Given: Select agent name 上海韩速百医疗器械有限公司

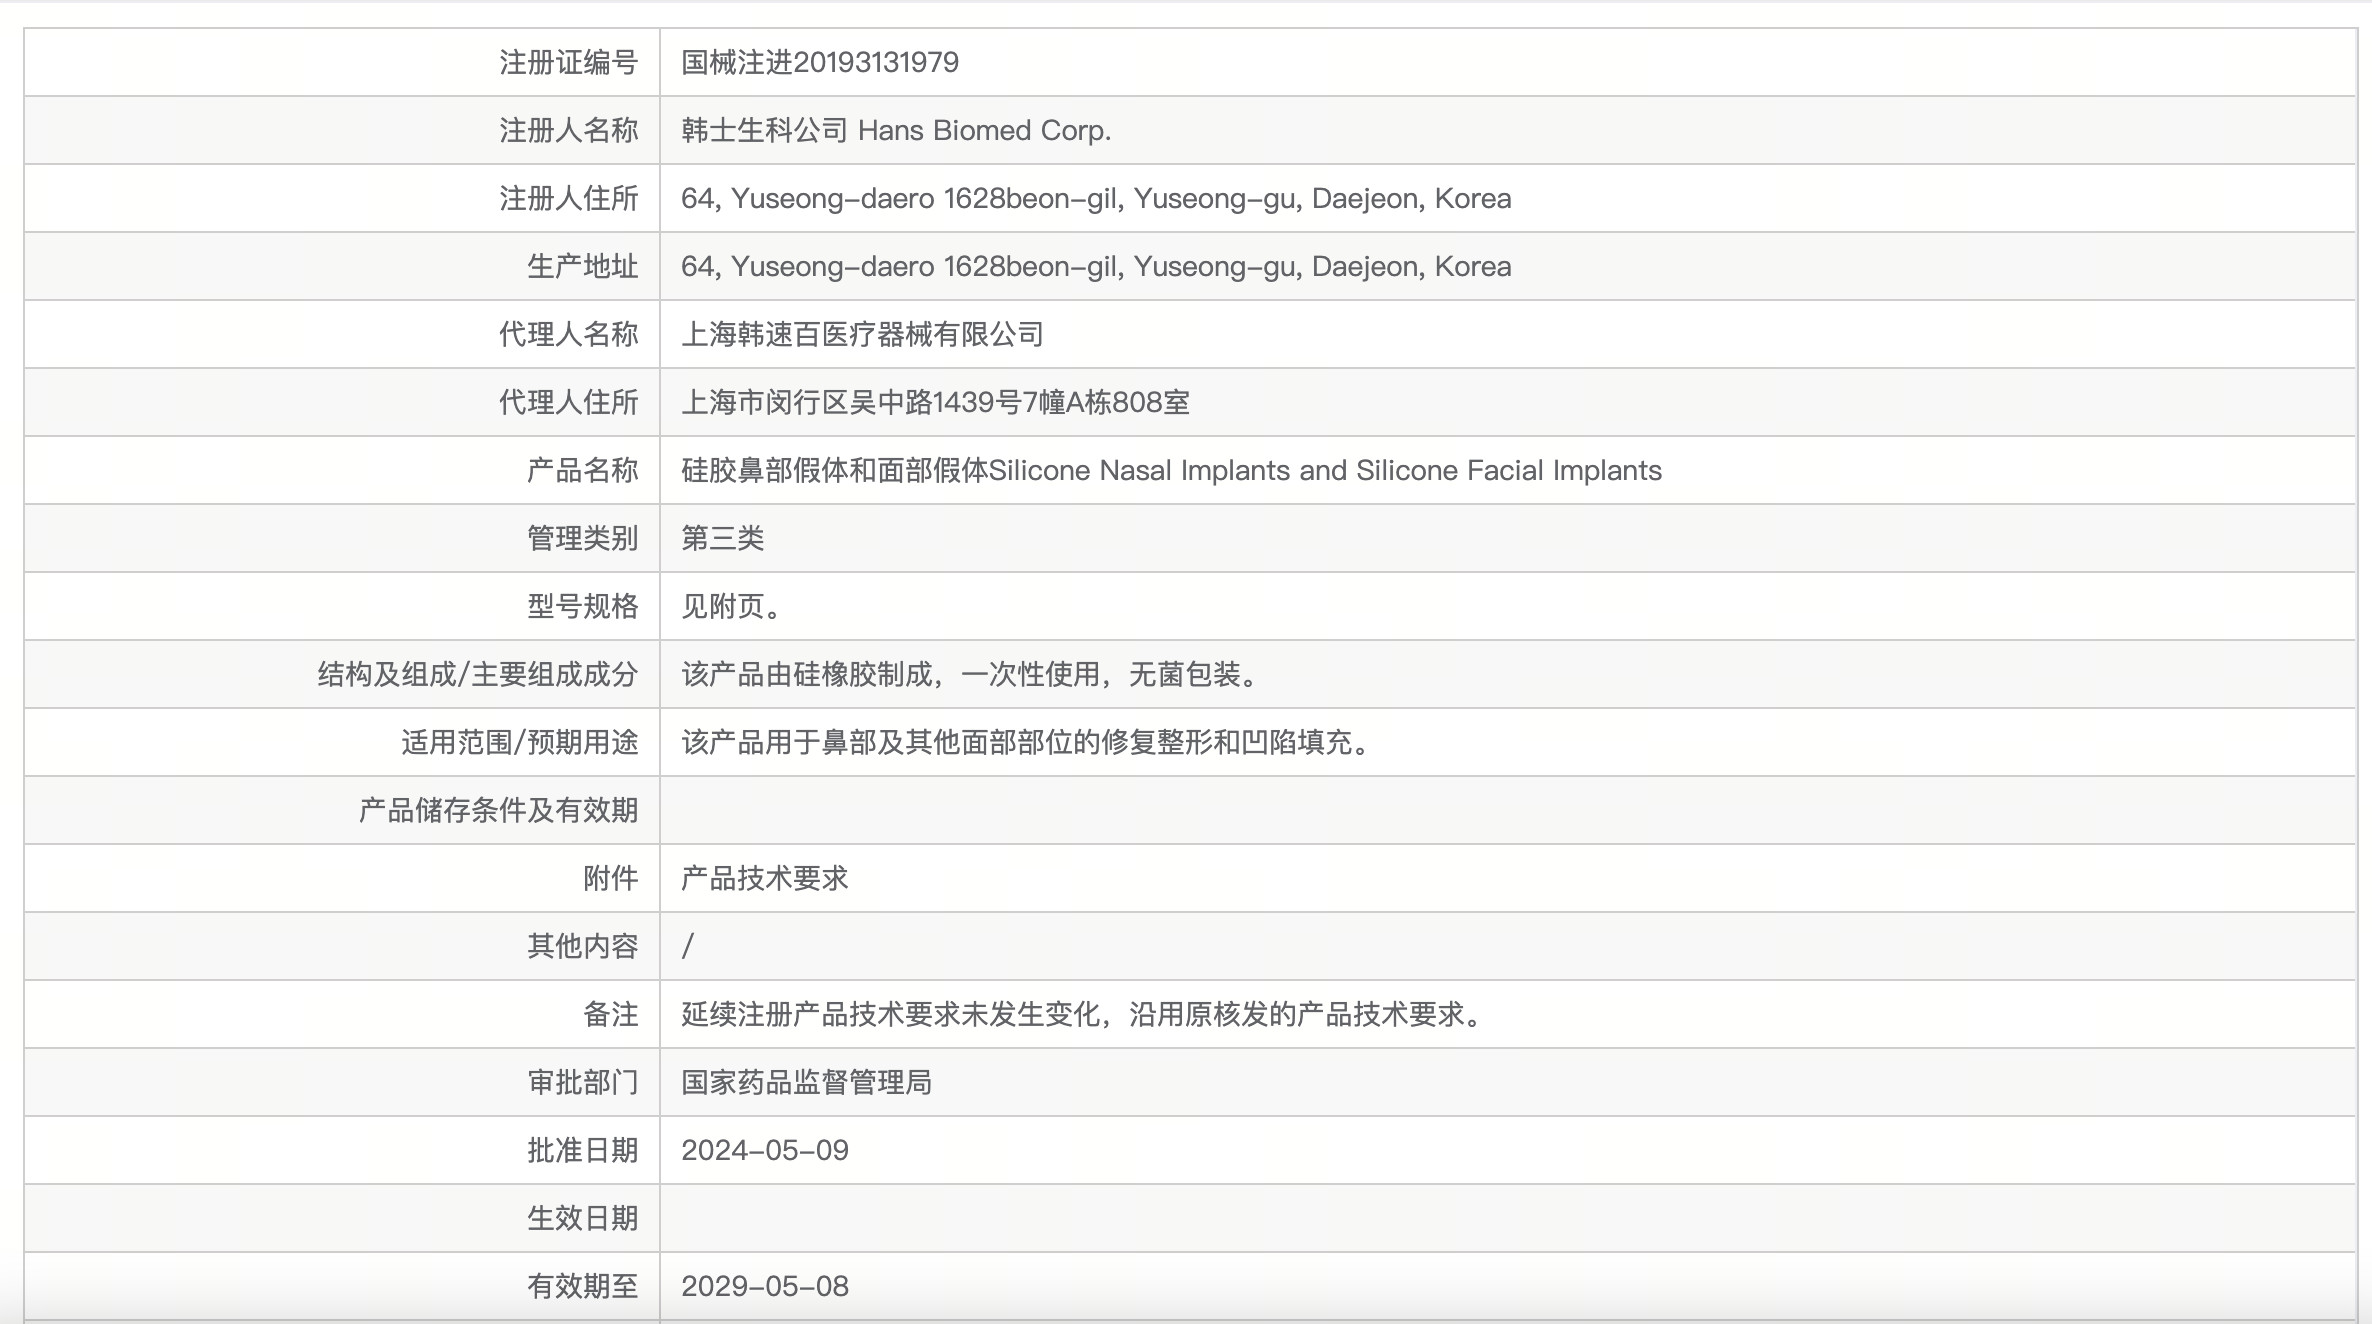Looking at the screenshot, I should 862,334.
